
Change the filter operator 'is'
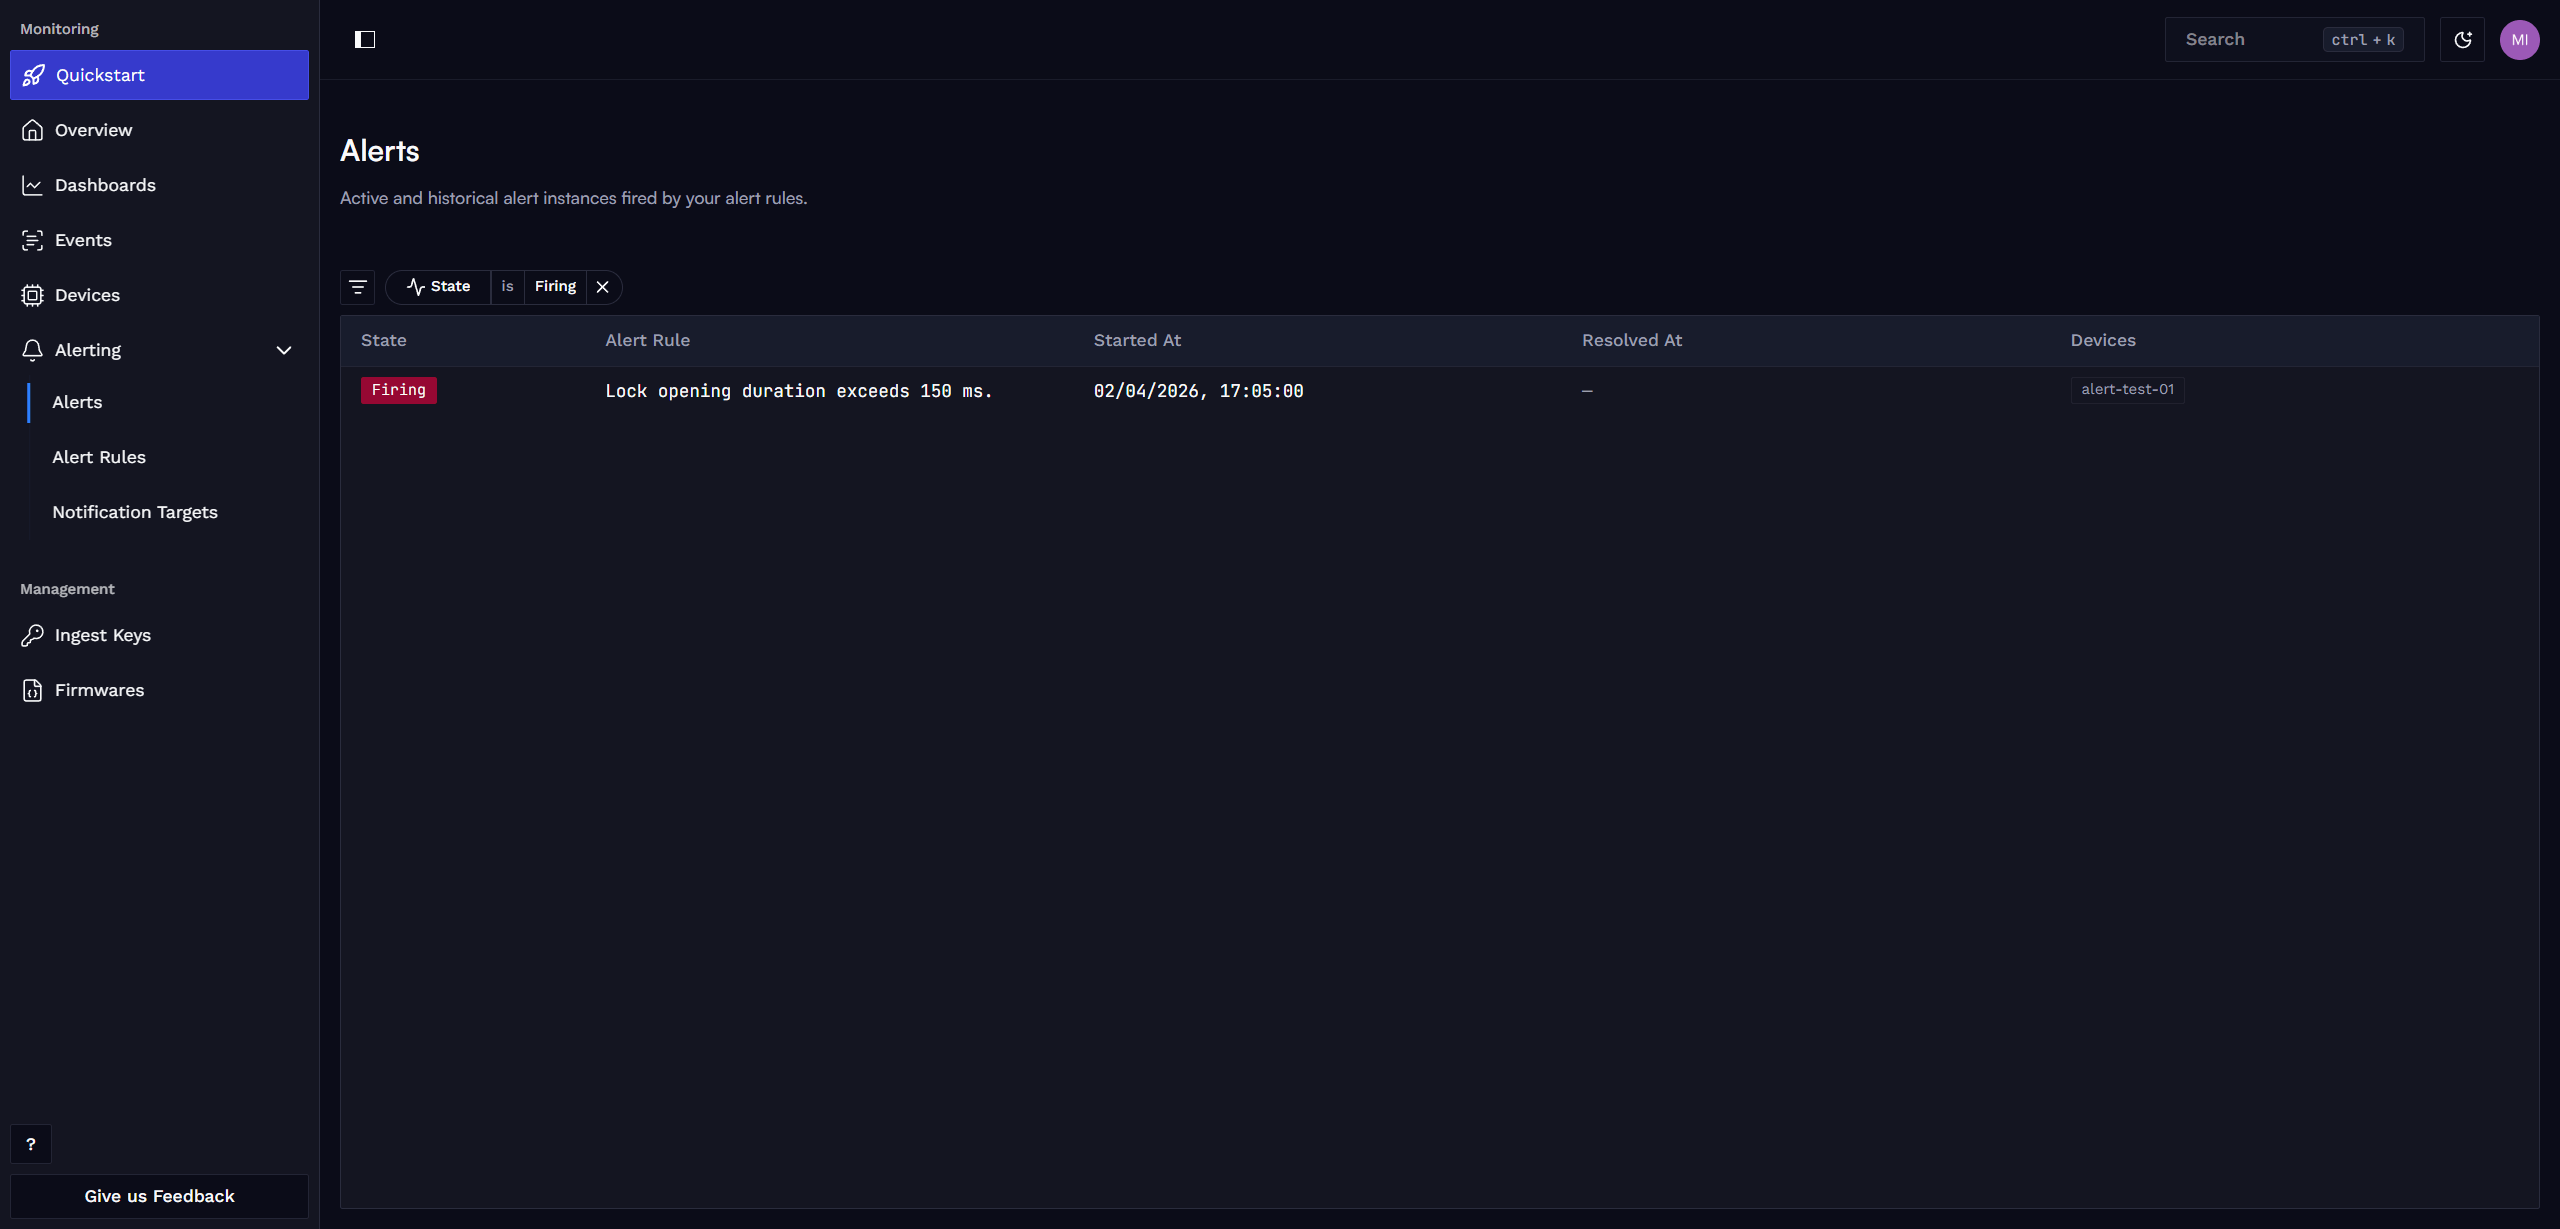click(x=507, y=287)
